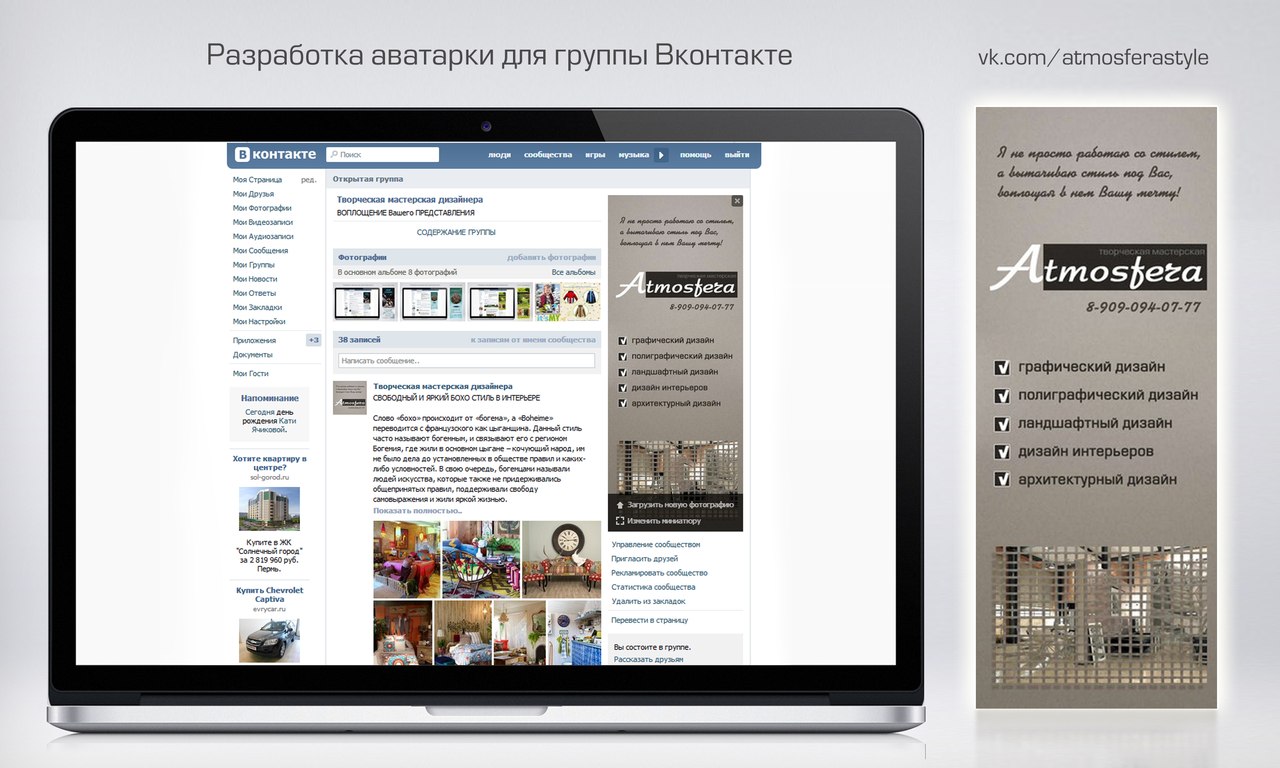This screenshot has height=768, width=1280.
Task: Click Пригласить друзей
Action: [x=644, y=559]
